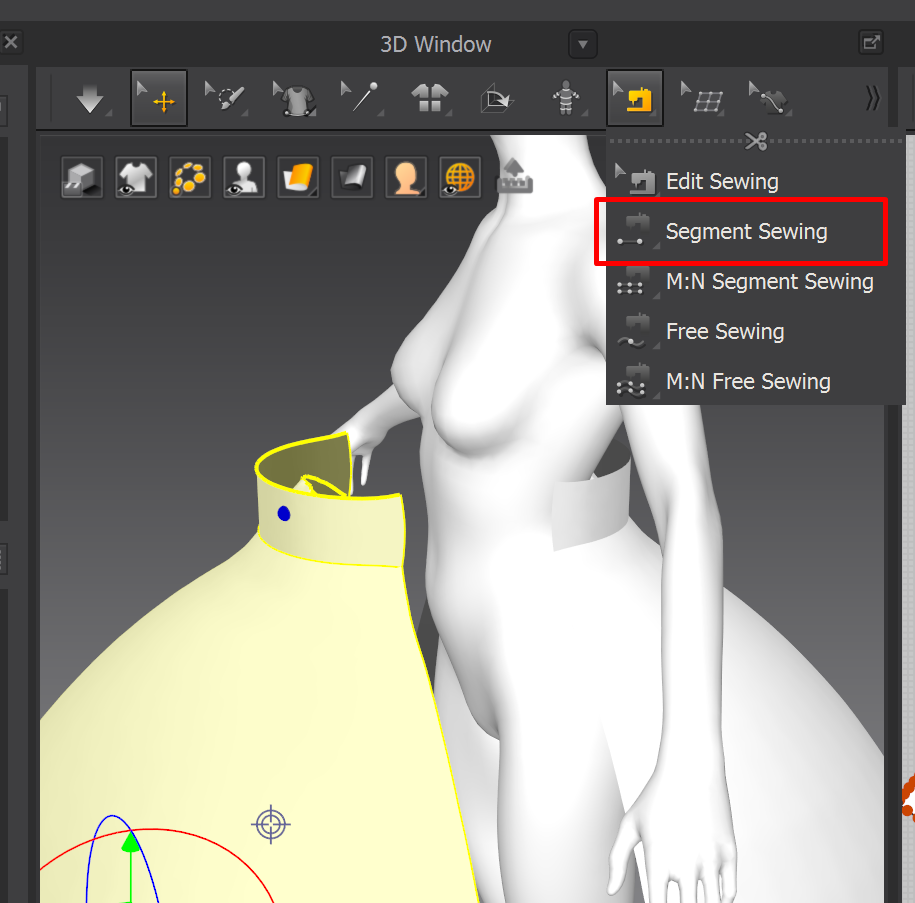Click the Simulate down-arrow tool
This screenshot has height=903, width=915.
tap(90, 98)
